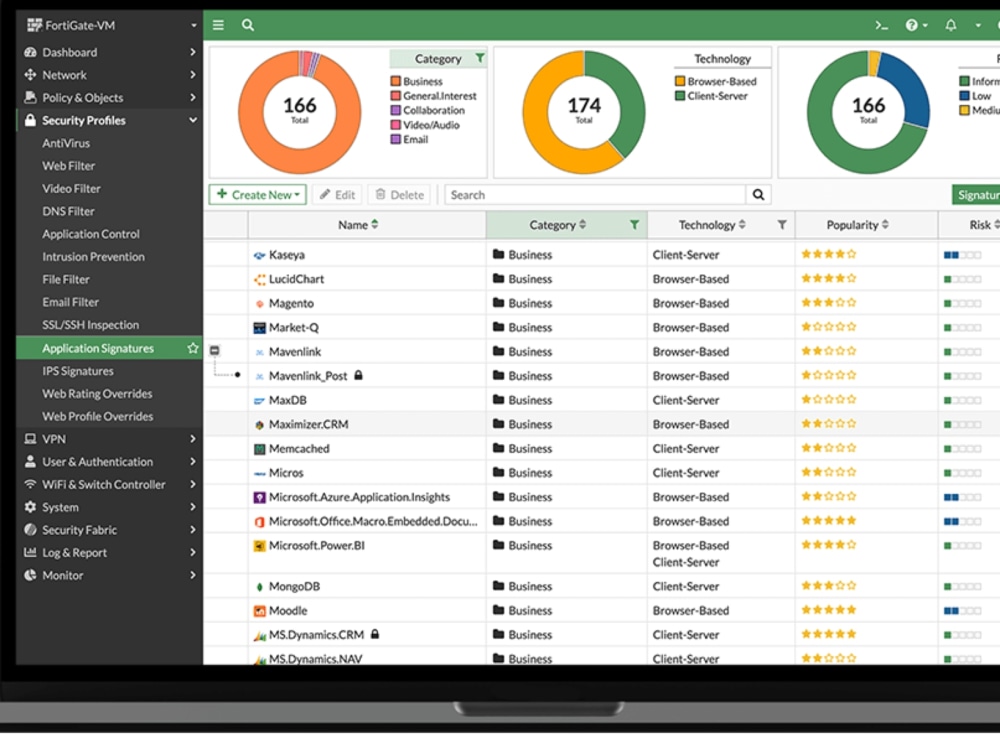
Task: Click Microsoft.Azure.Application.Insights icon
Action: [x=259, y=497]
